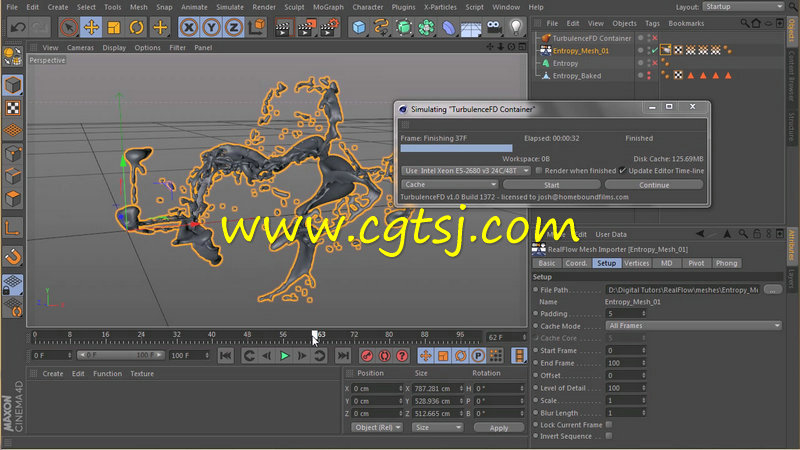Select Edges mode icon
Viewport: 800px width, 450px height.
coord(13,176)
